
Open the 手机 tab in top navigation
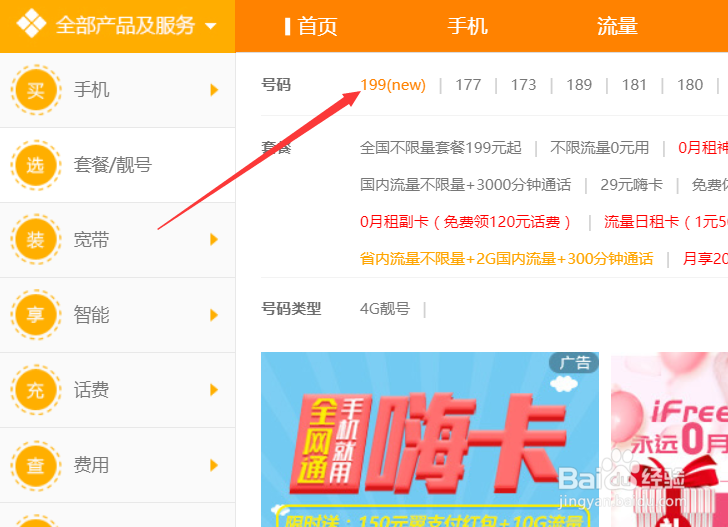tap(467, 26)
